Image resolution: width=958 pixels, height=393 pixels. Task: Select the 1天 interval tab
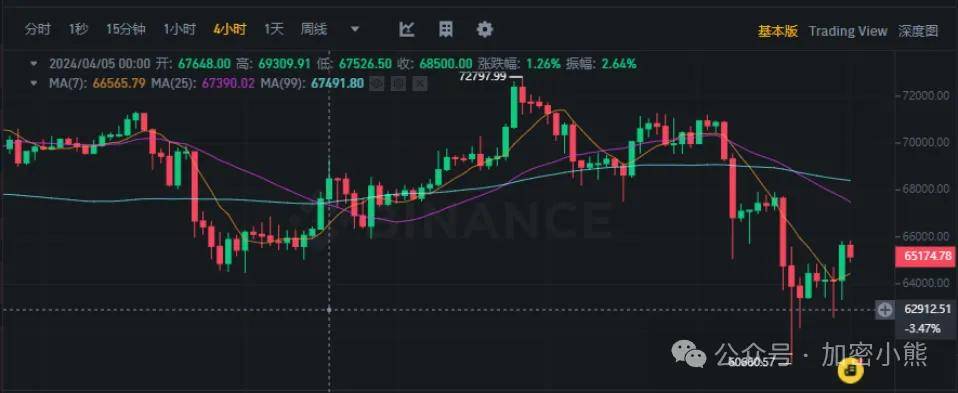point(274,29)
